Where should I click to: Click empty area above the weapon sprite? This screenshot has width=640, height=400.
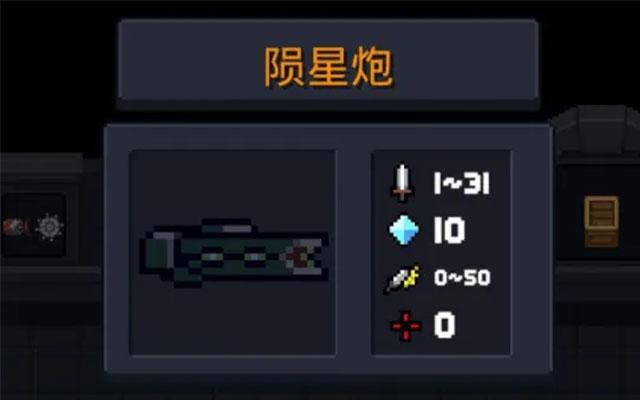pos(233,184)
